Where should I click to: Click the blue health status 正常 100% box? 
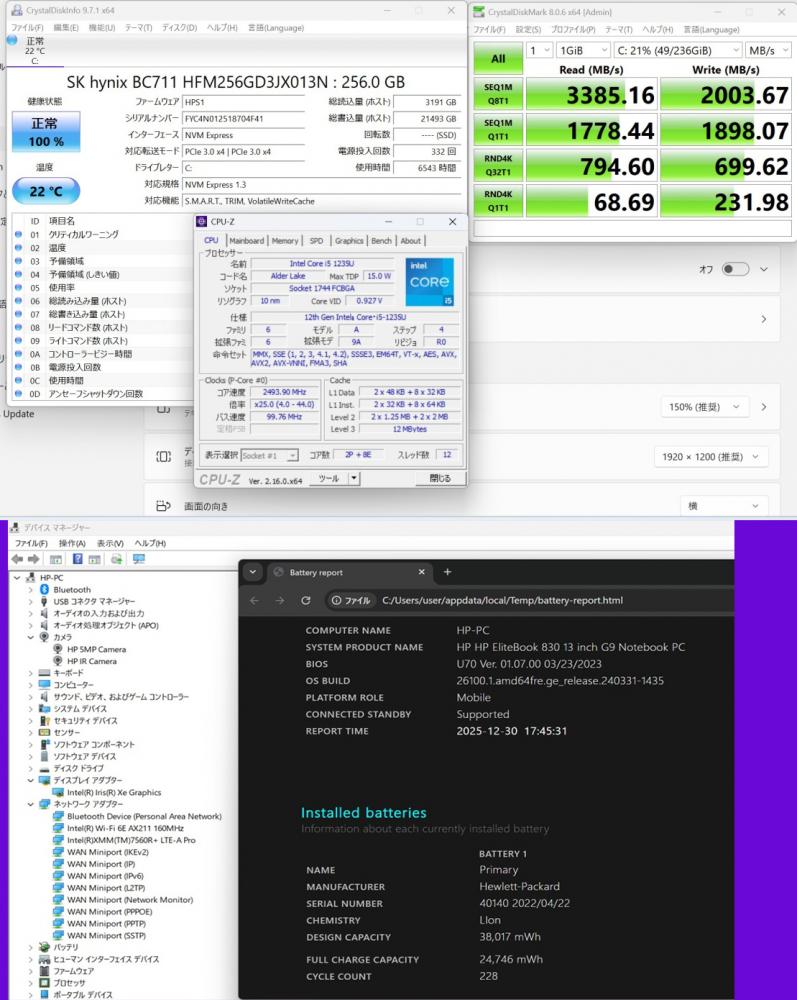coord(44,133)
